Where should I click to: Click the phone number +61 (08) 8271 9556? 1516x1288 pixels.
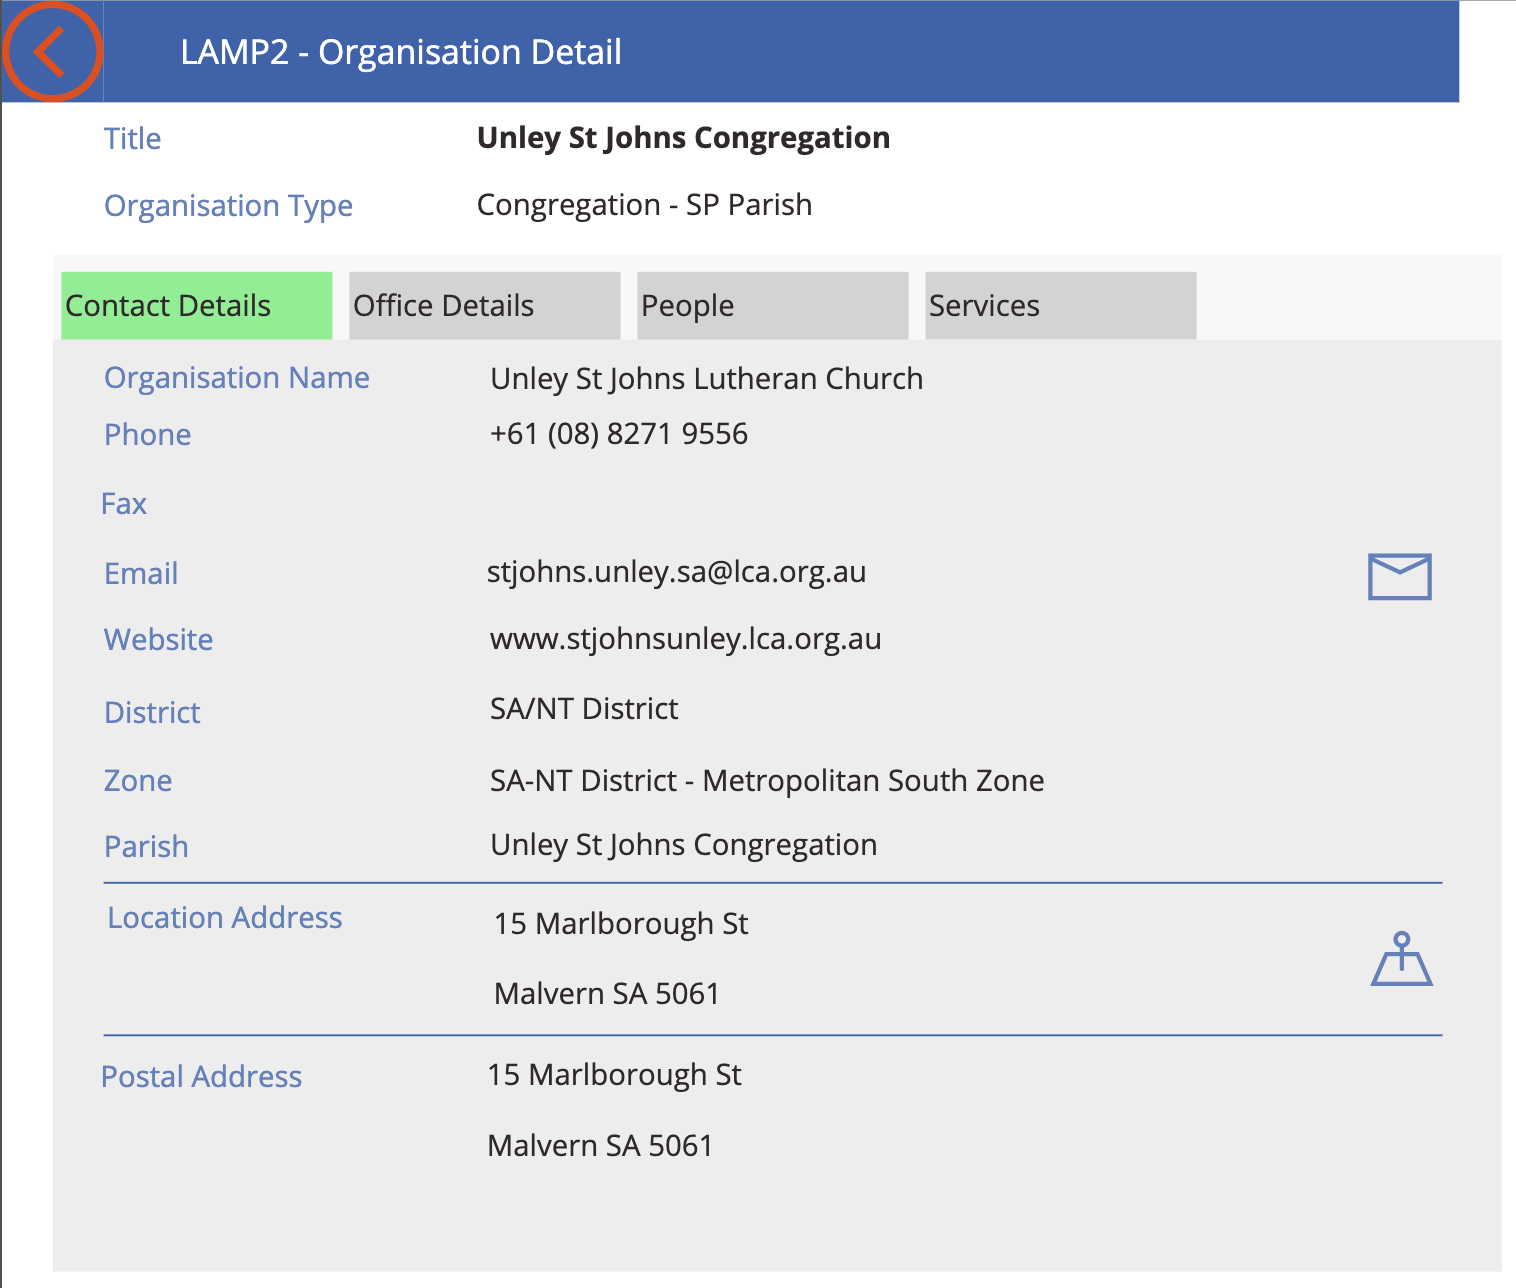coord(619,434)
